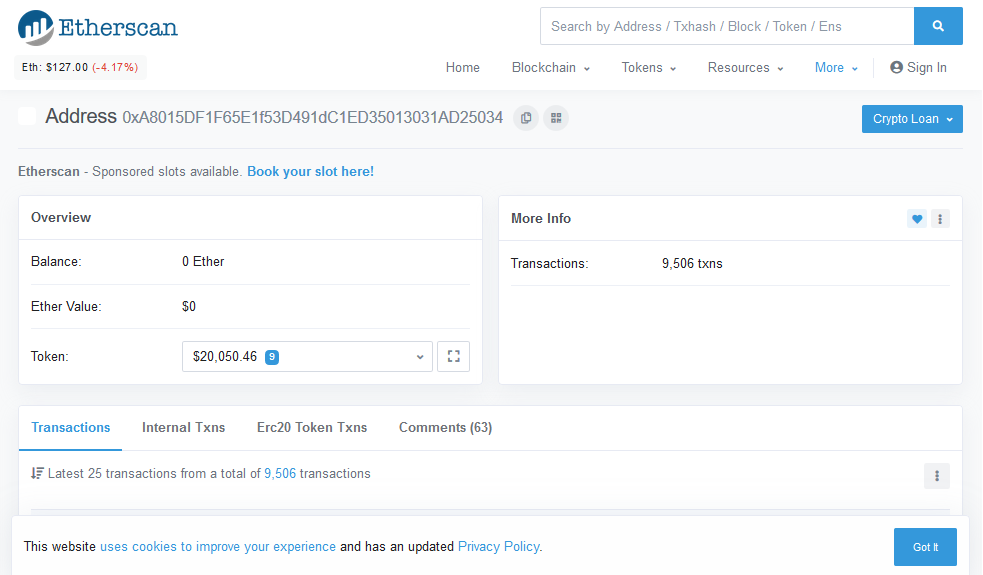Screen dimensions: 983x575
Task: Open the Privacy Policy link
Action: point(498,547)
